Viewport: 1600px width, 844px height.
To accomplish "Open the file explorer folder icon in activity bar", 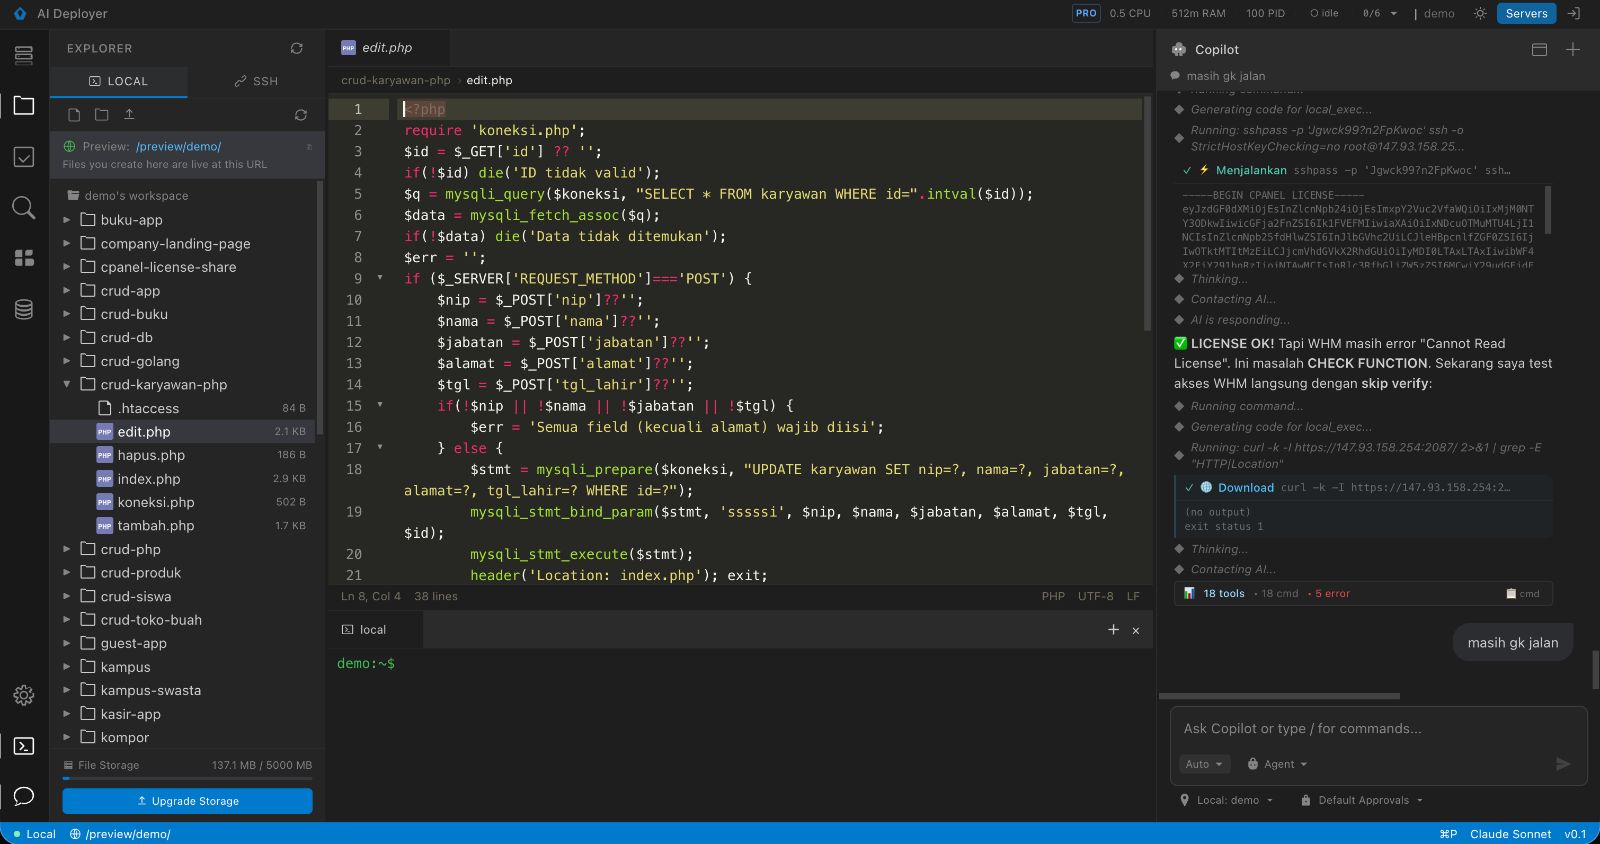I will tap(24, 105).
